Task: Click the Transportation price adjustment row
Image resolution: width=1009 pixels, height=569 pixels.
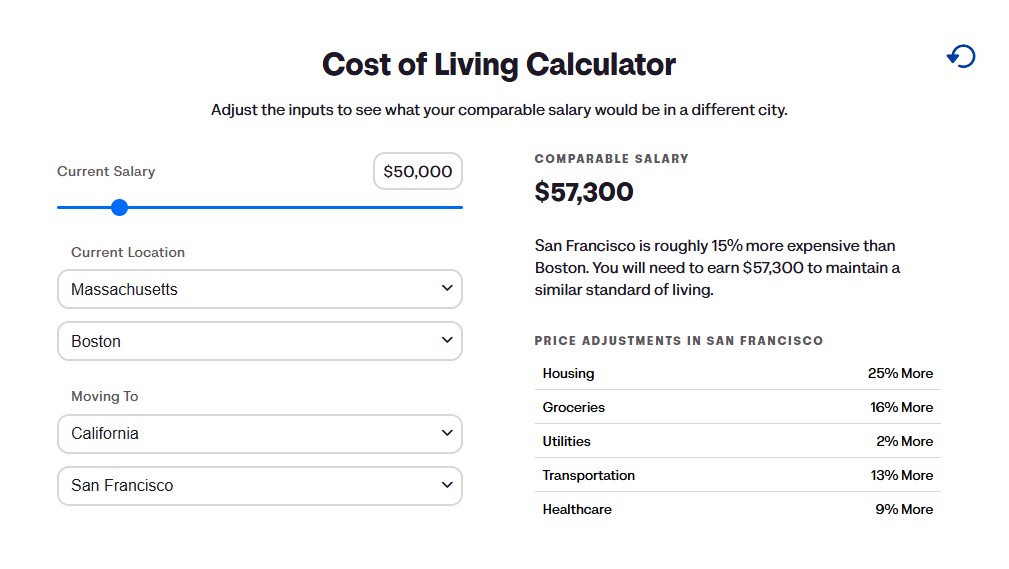Action: [x=737, y=475]
